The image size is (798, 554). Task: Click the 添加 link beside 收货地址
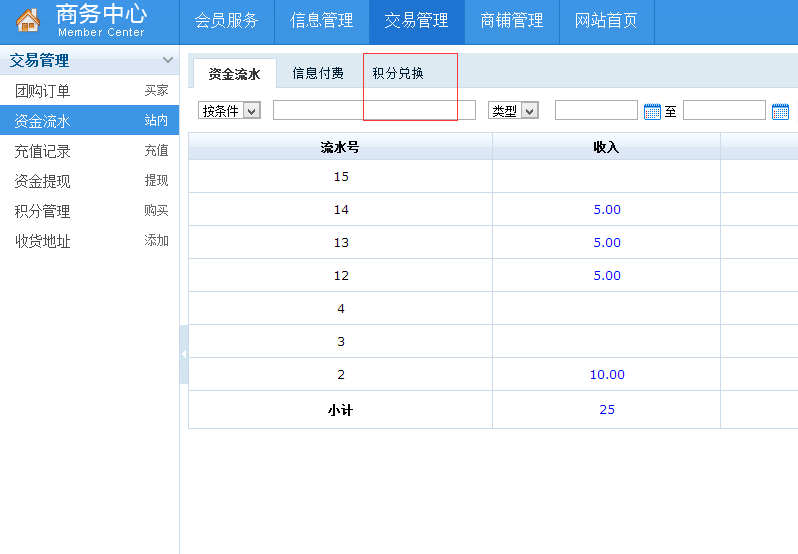coord(156,241)
